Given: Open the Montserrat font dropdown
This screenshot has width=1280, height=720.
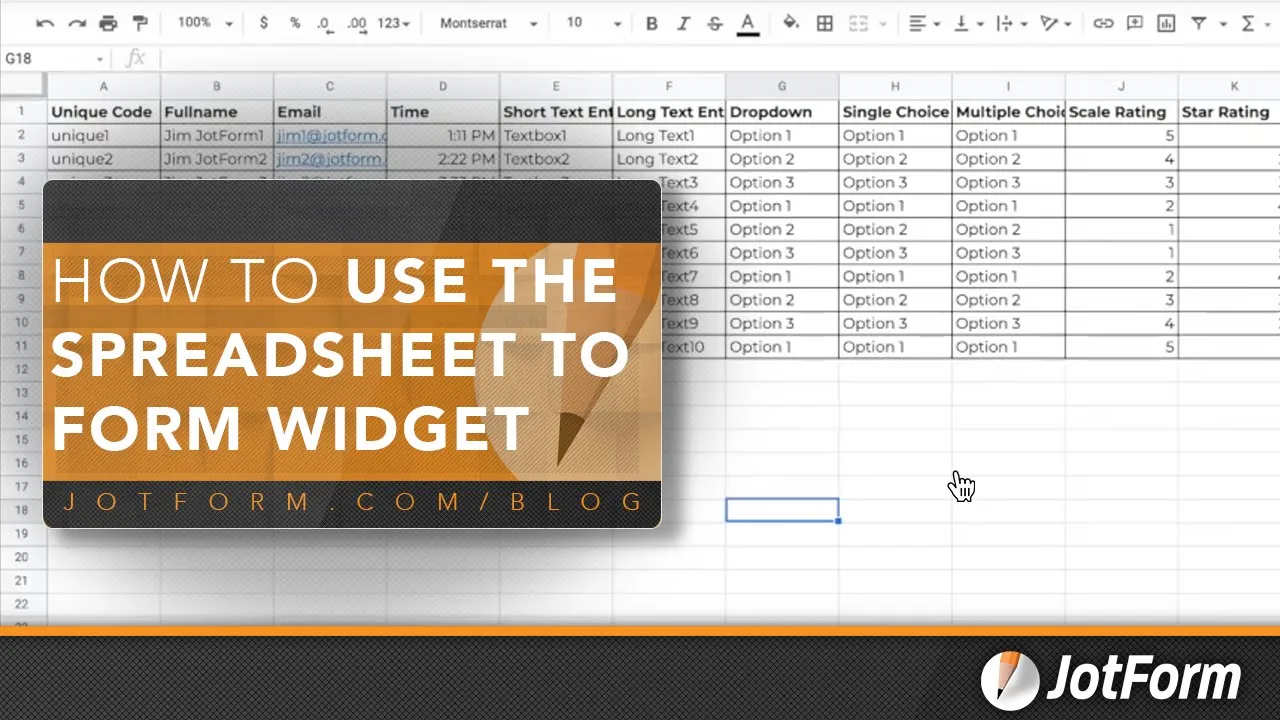Looking at the screenshot, I should (488, 23).
